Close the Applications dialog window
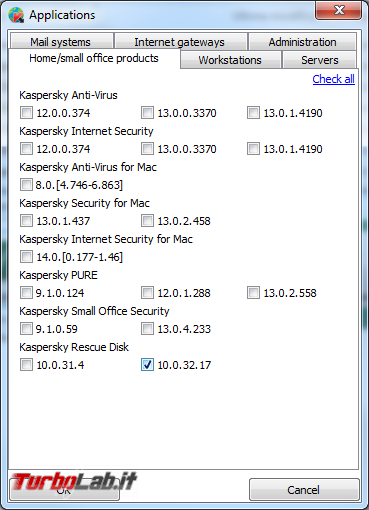The image size is (369, 510). [x=338, y=10]
